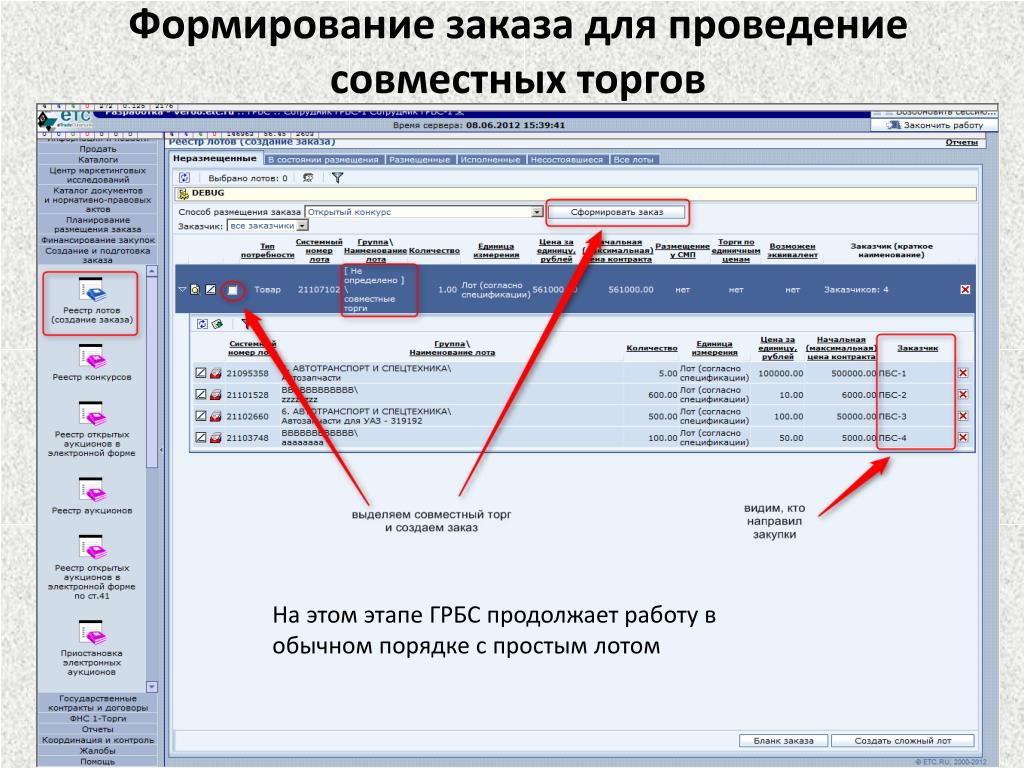Click red icon on lot 21103748 row
1024x768 pixels.
coord(216,438)
